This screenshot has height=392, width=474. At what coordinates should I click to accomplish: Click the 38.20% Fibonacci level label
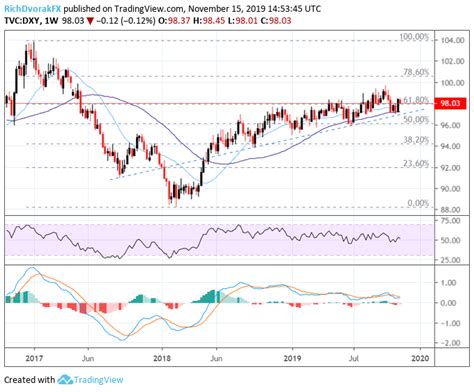(416, 140)
